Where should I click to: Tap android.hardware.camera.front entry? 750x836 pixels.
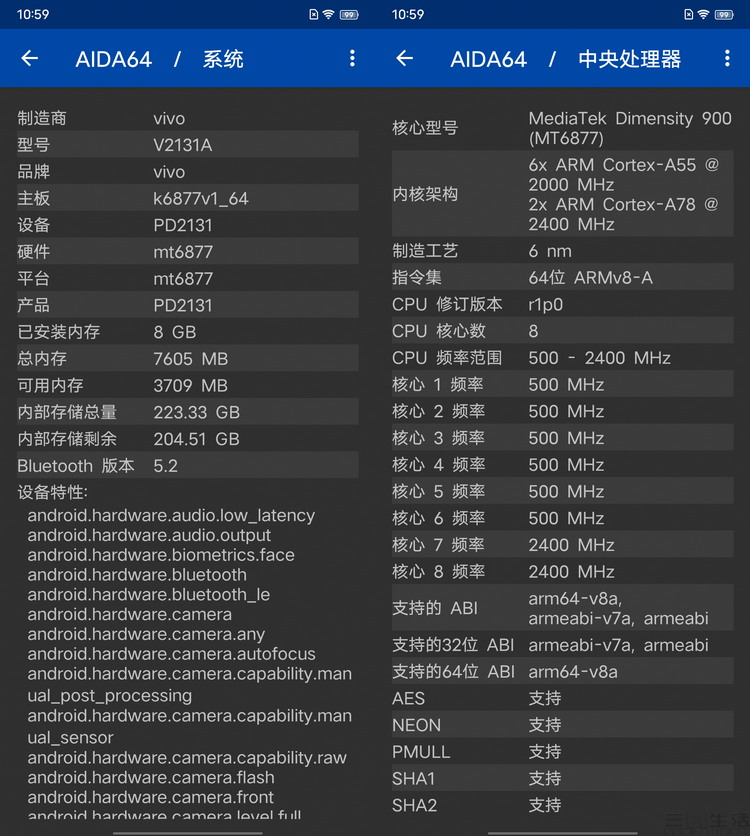point(150,797)
